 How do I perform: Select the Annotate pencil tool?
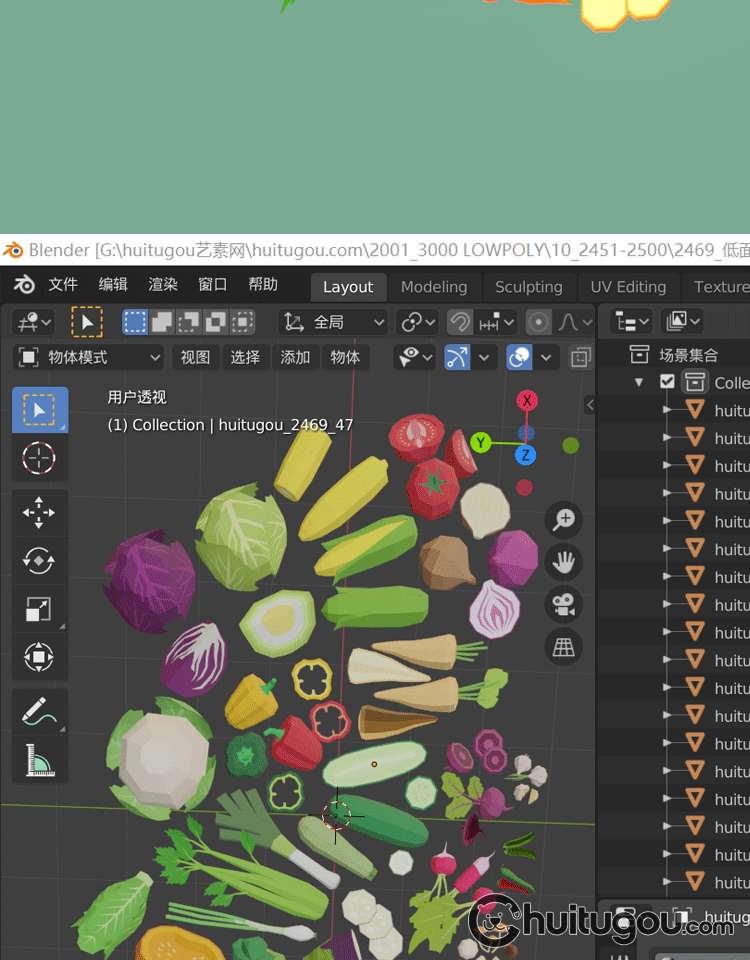click(x=39, y=712)
